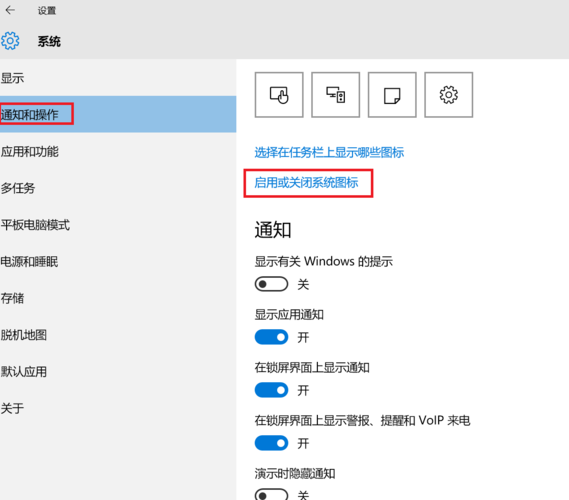
Task: Toggle lock screen alarms and VoIP switch
Action: click(x=271, y=443)
